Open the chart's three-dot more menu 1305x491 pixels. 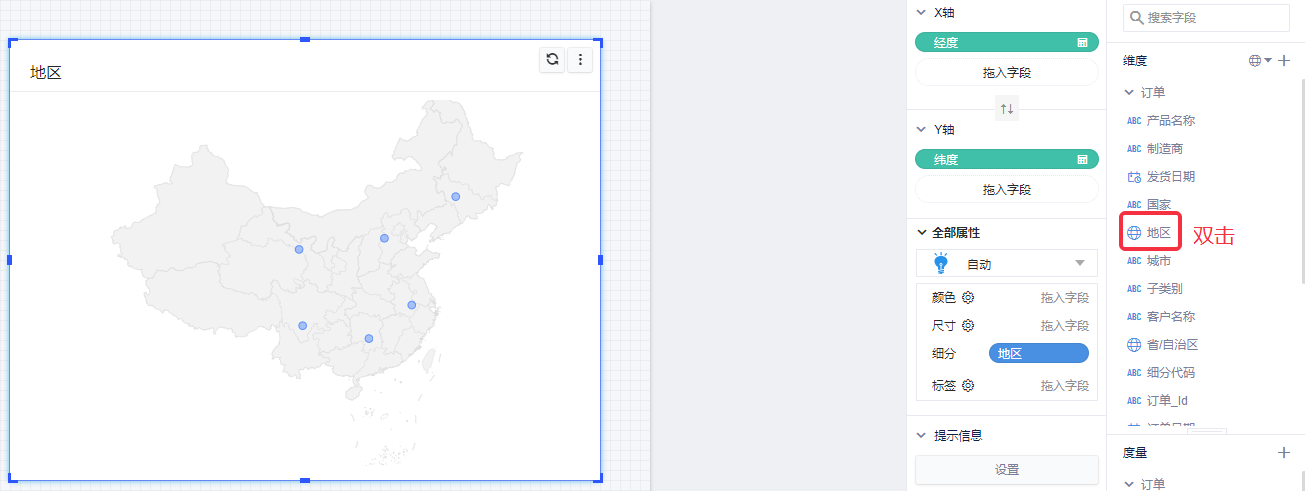580,60
